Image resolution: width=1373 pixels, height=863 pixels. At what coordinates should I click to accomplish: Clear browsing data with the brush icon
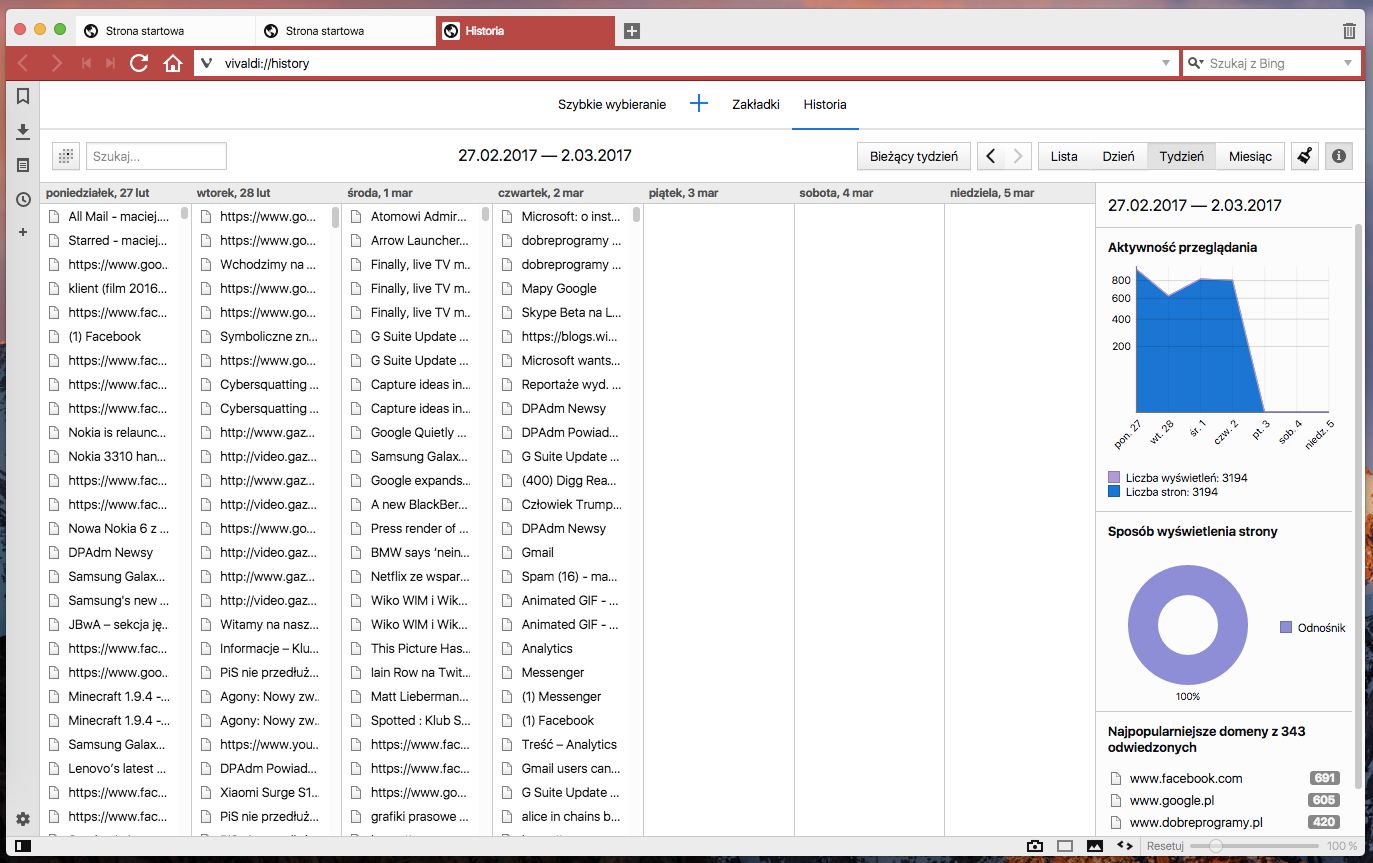coord(1304,156)
